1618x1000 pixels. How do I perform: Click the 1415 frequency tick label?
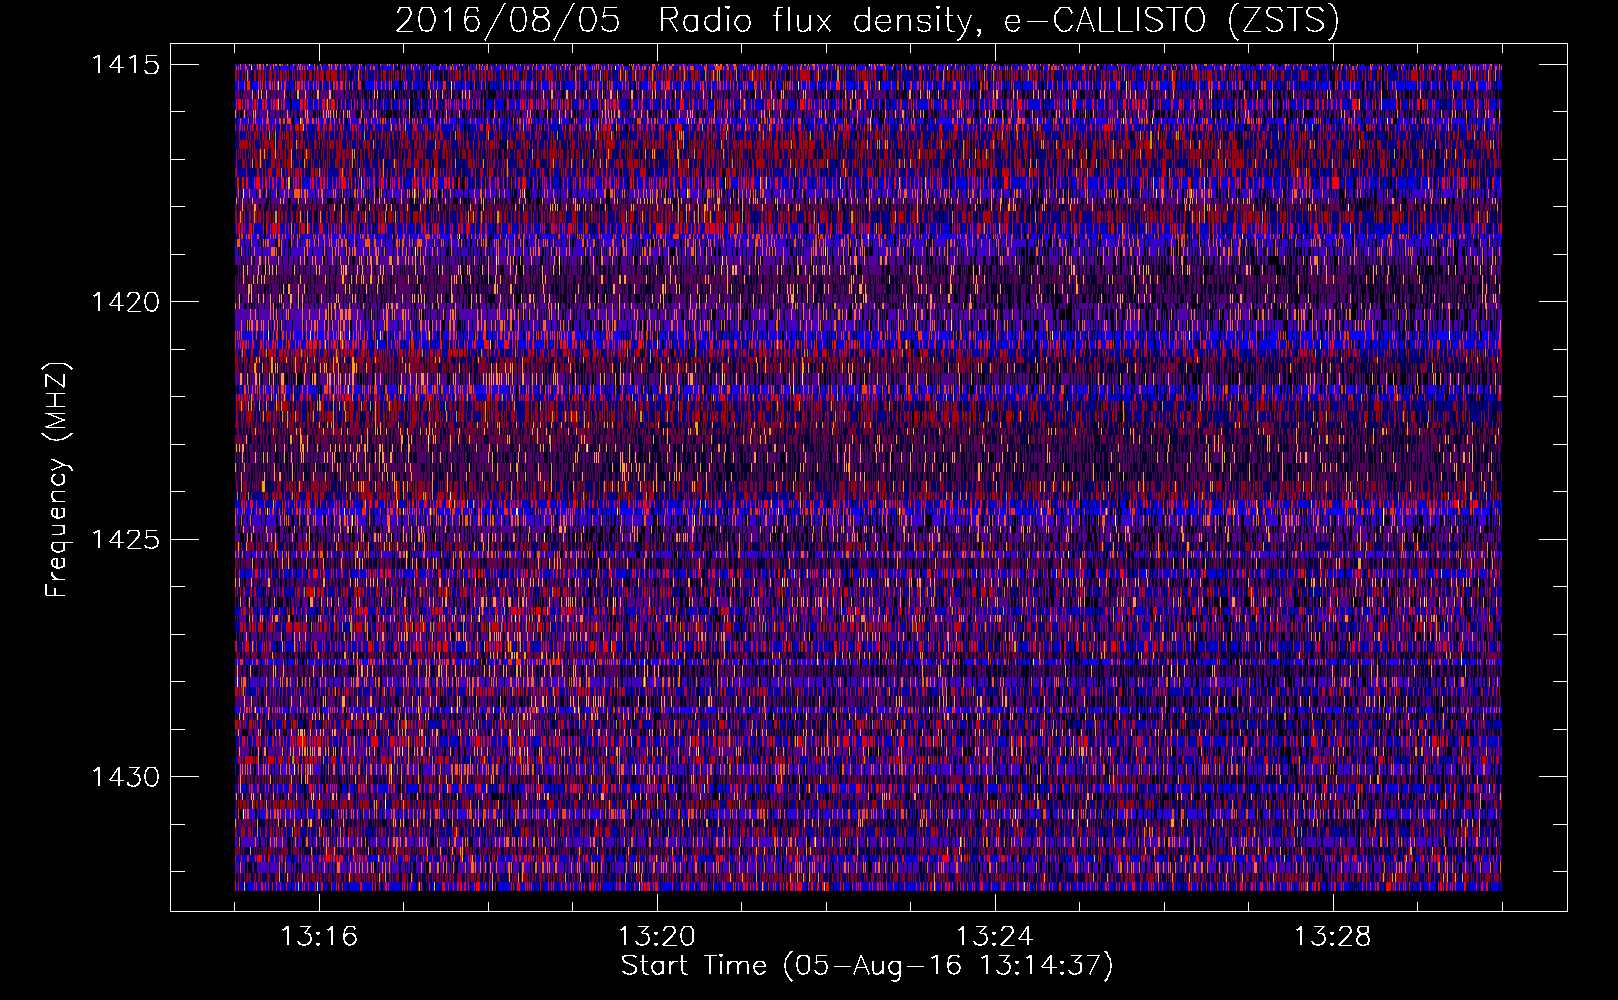tap(126, 65)
